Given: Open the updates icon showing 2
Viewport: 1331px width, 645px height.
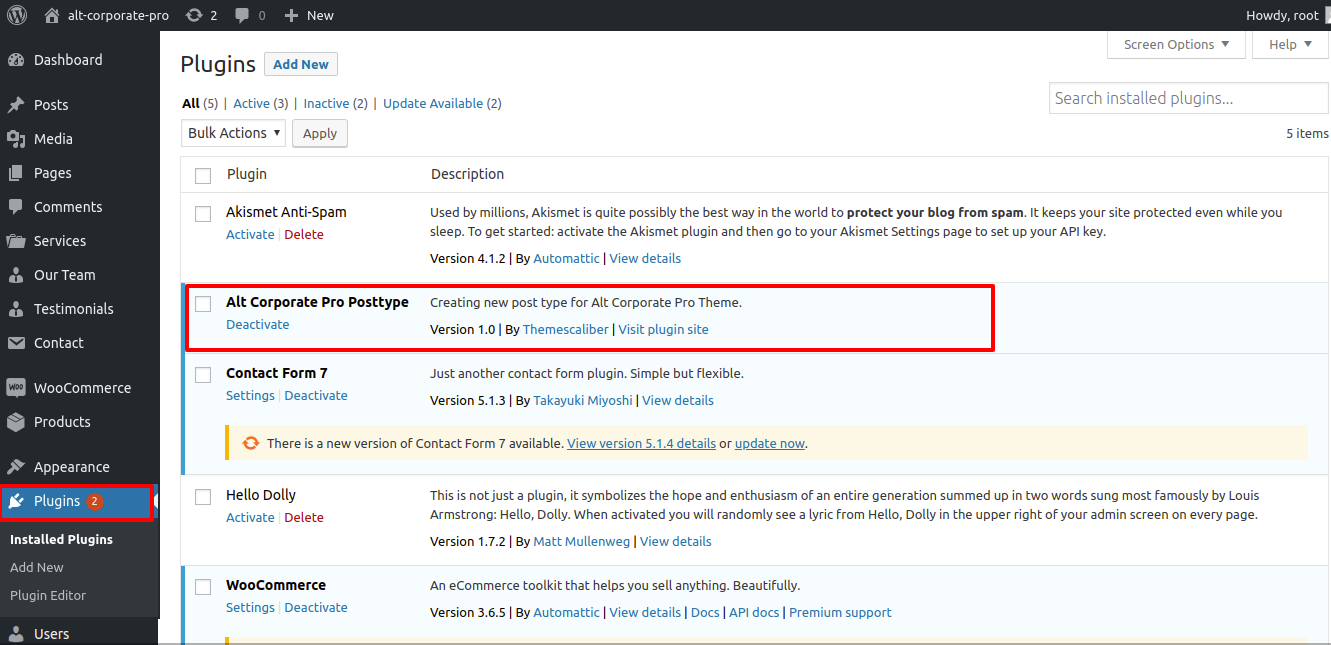Looking at the screenshot, I should point(194,15).
